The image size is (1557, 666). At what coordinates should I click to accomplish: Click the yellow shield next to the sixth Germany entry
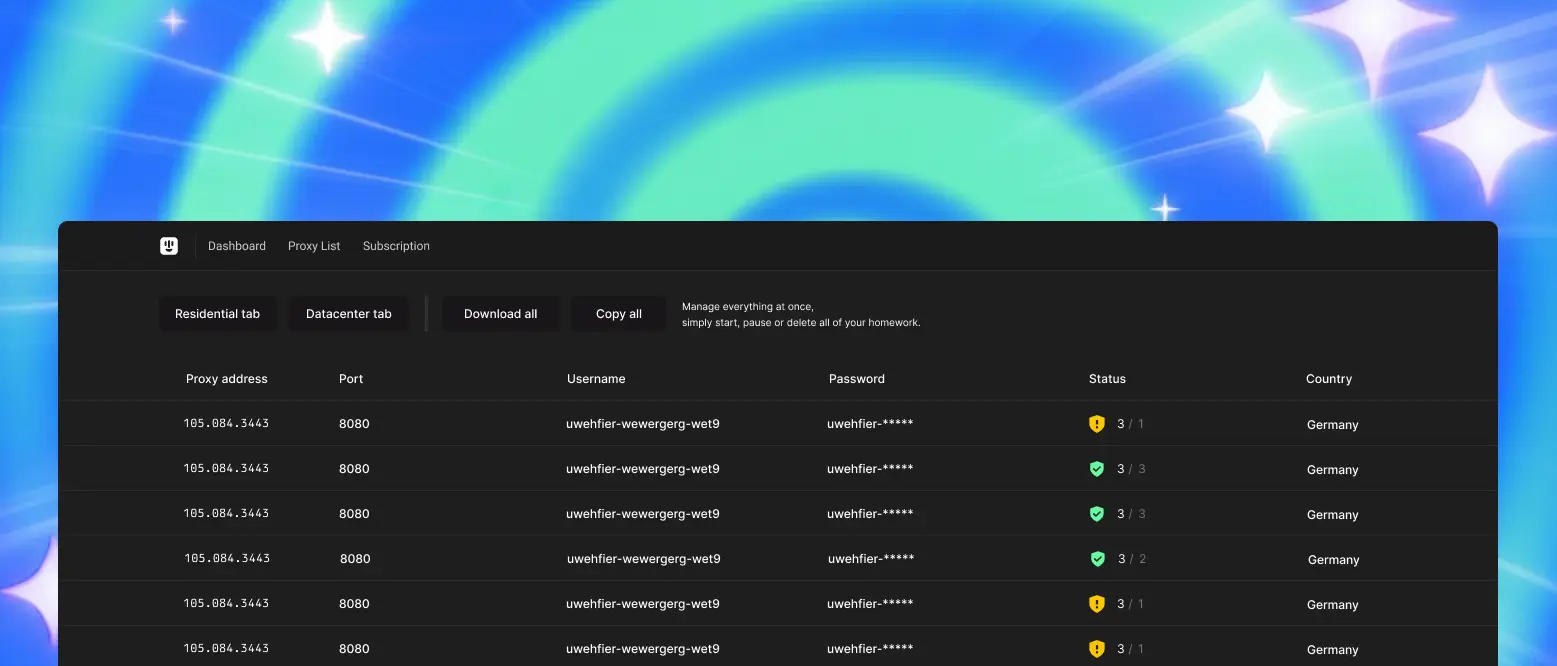pyautogui.click(x=1097, y=648)
